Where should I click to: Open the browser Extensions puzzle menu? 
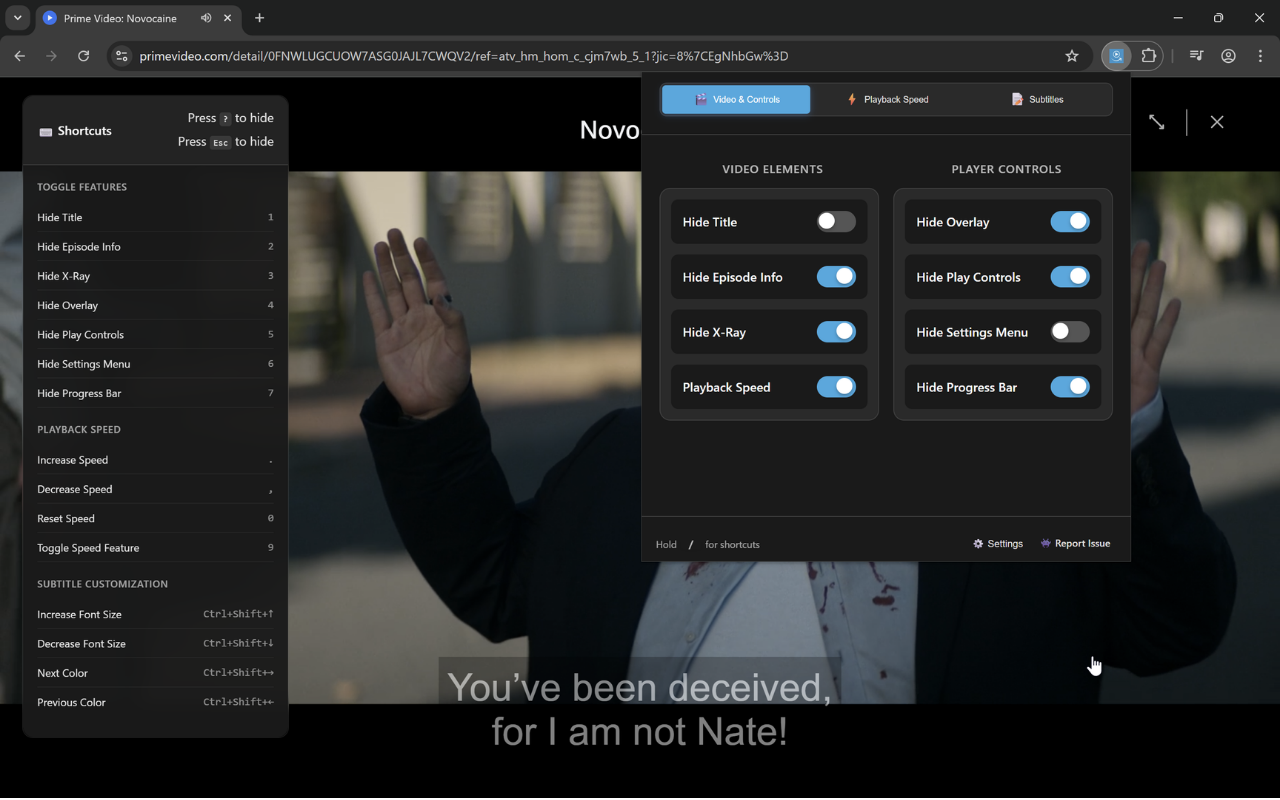[1148, 56]
